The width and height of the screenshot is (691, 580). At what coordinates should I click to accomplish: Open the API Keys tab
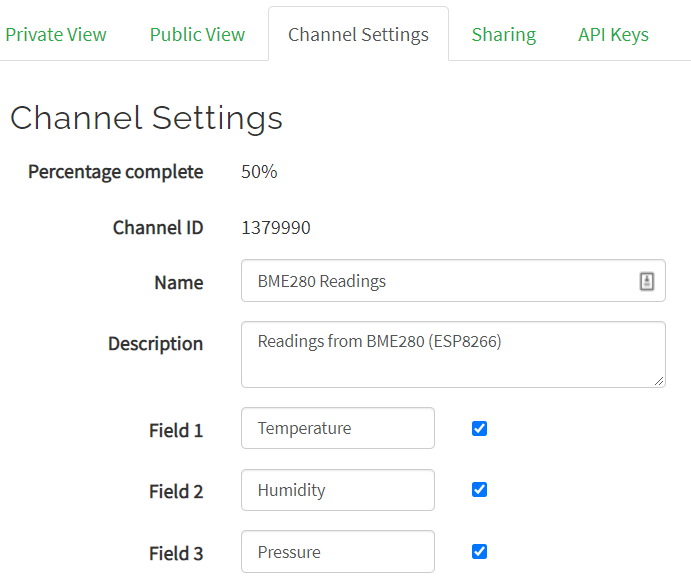[x=613, y=34]
